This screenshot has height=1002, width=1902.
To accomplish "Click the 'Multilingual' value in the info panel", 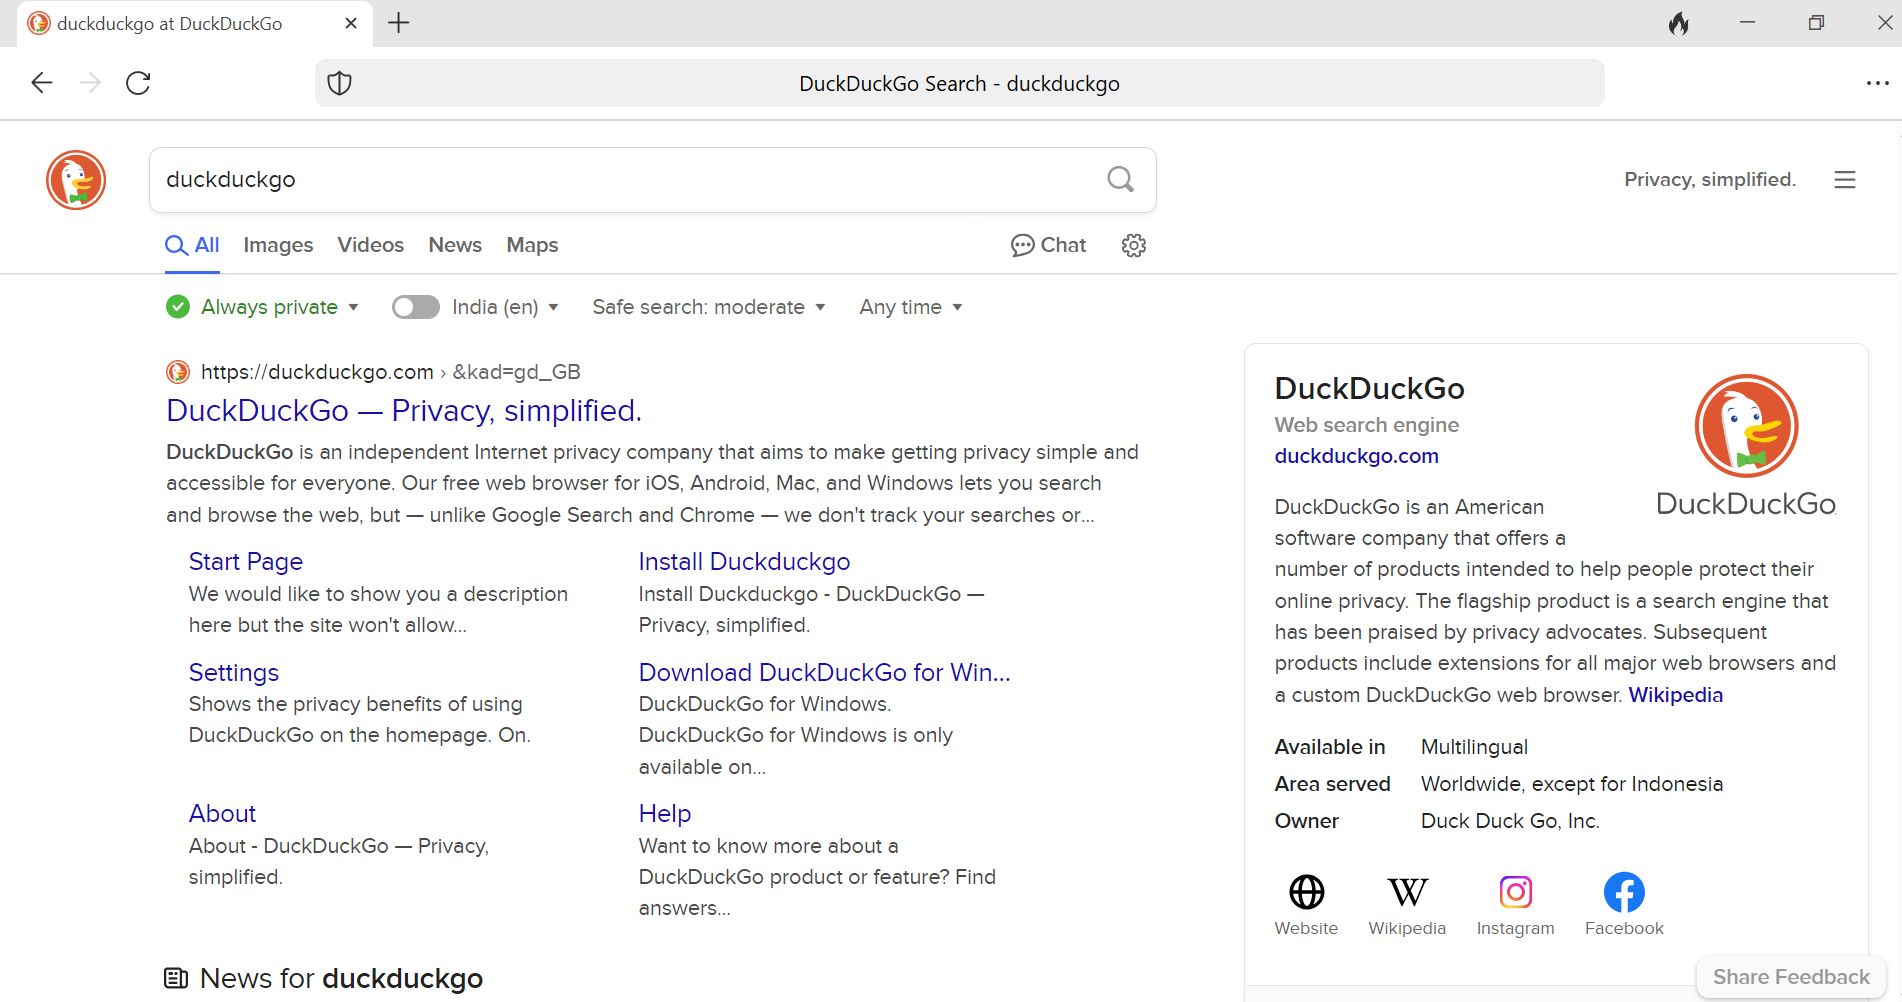I will [x=1474, y=747].
